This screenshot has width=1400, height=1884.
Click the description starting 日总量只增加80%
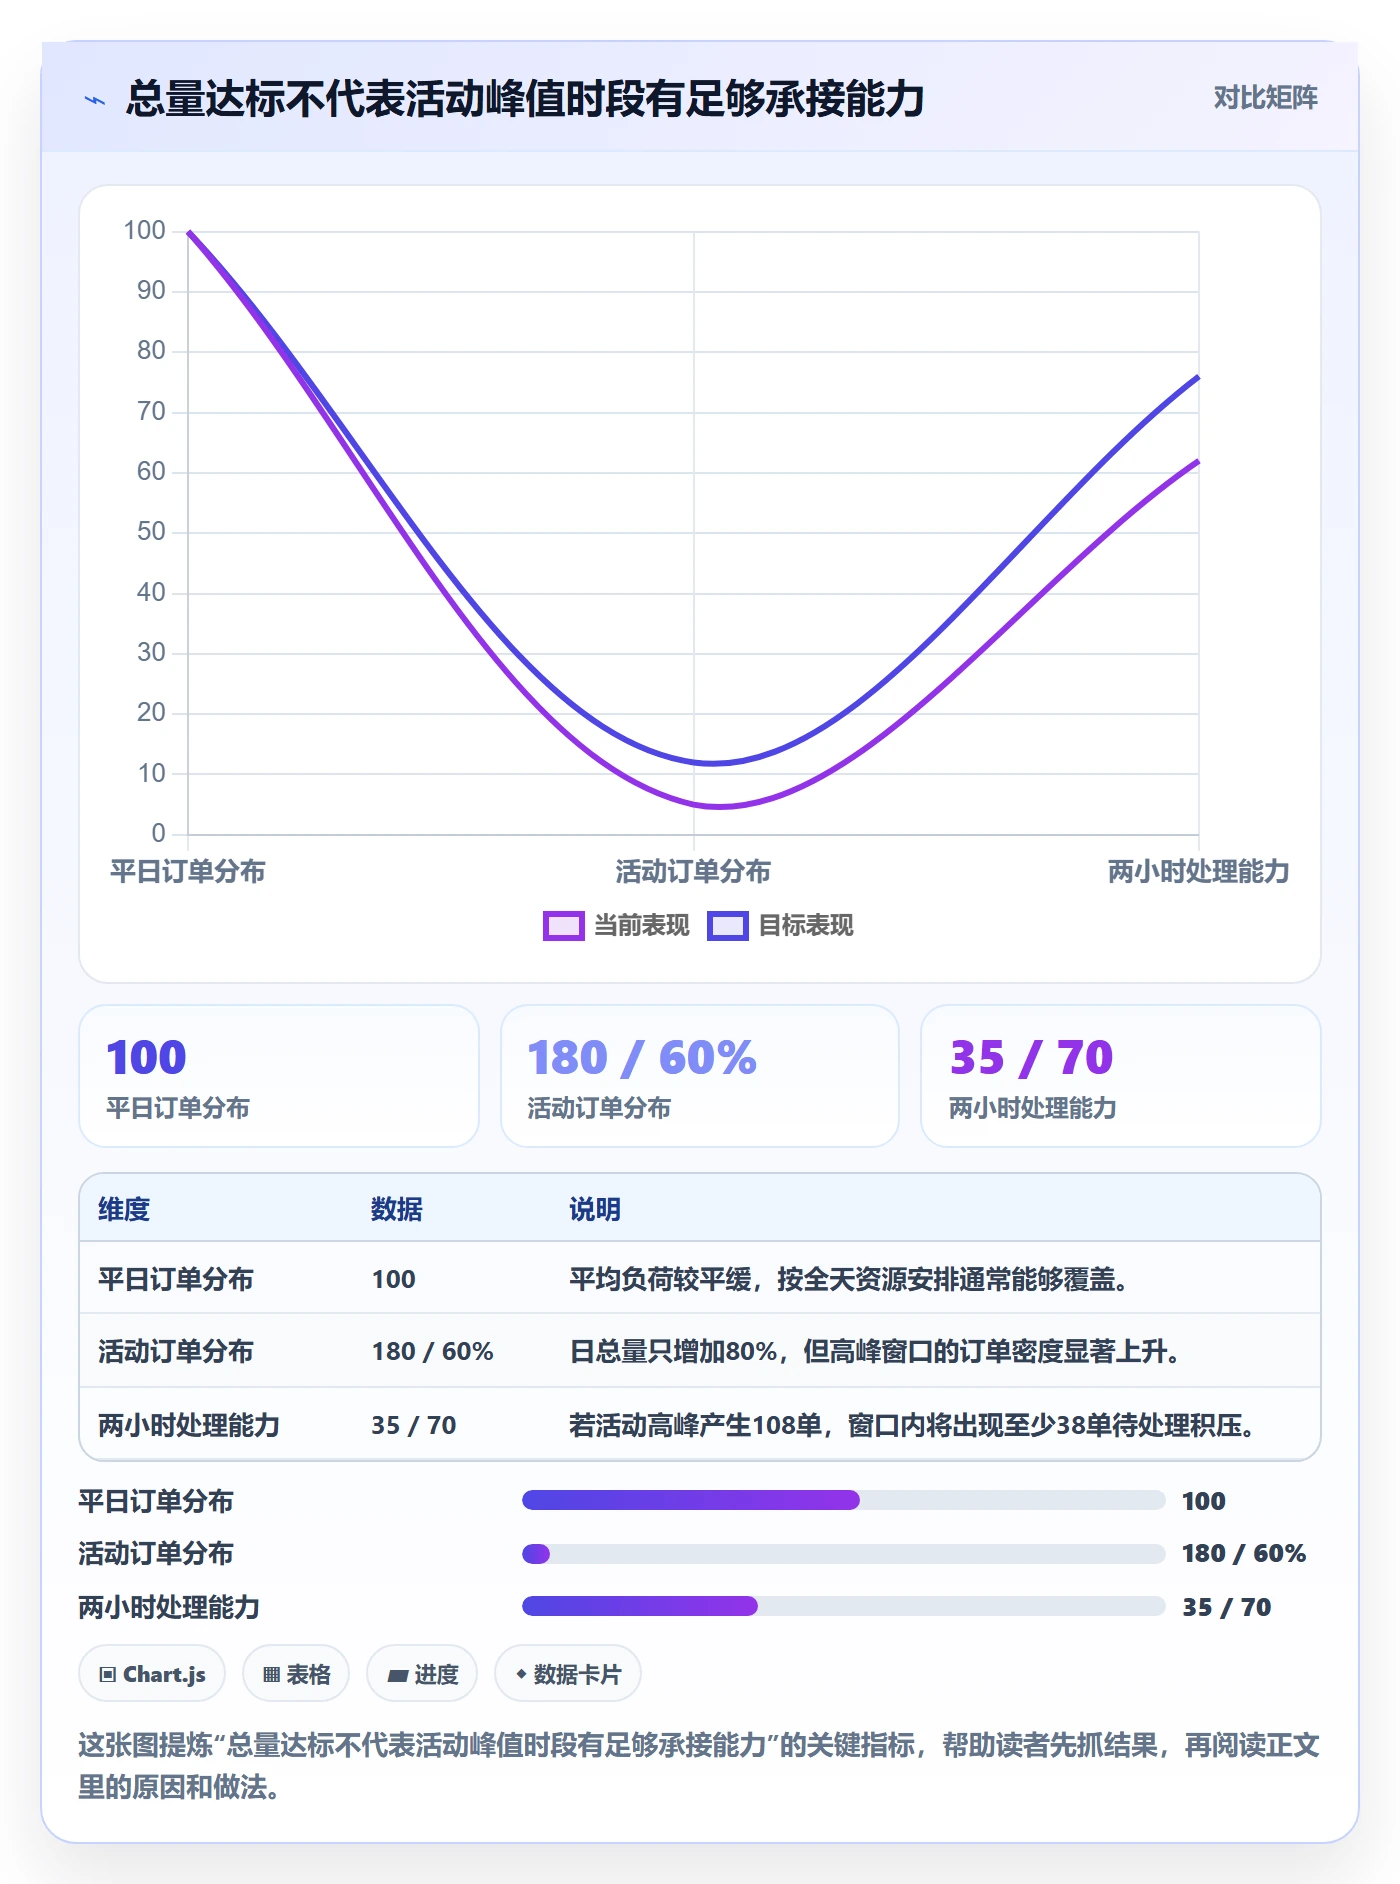click(x=875, y=1351)
